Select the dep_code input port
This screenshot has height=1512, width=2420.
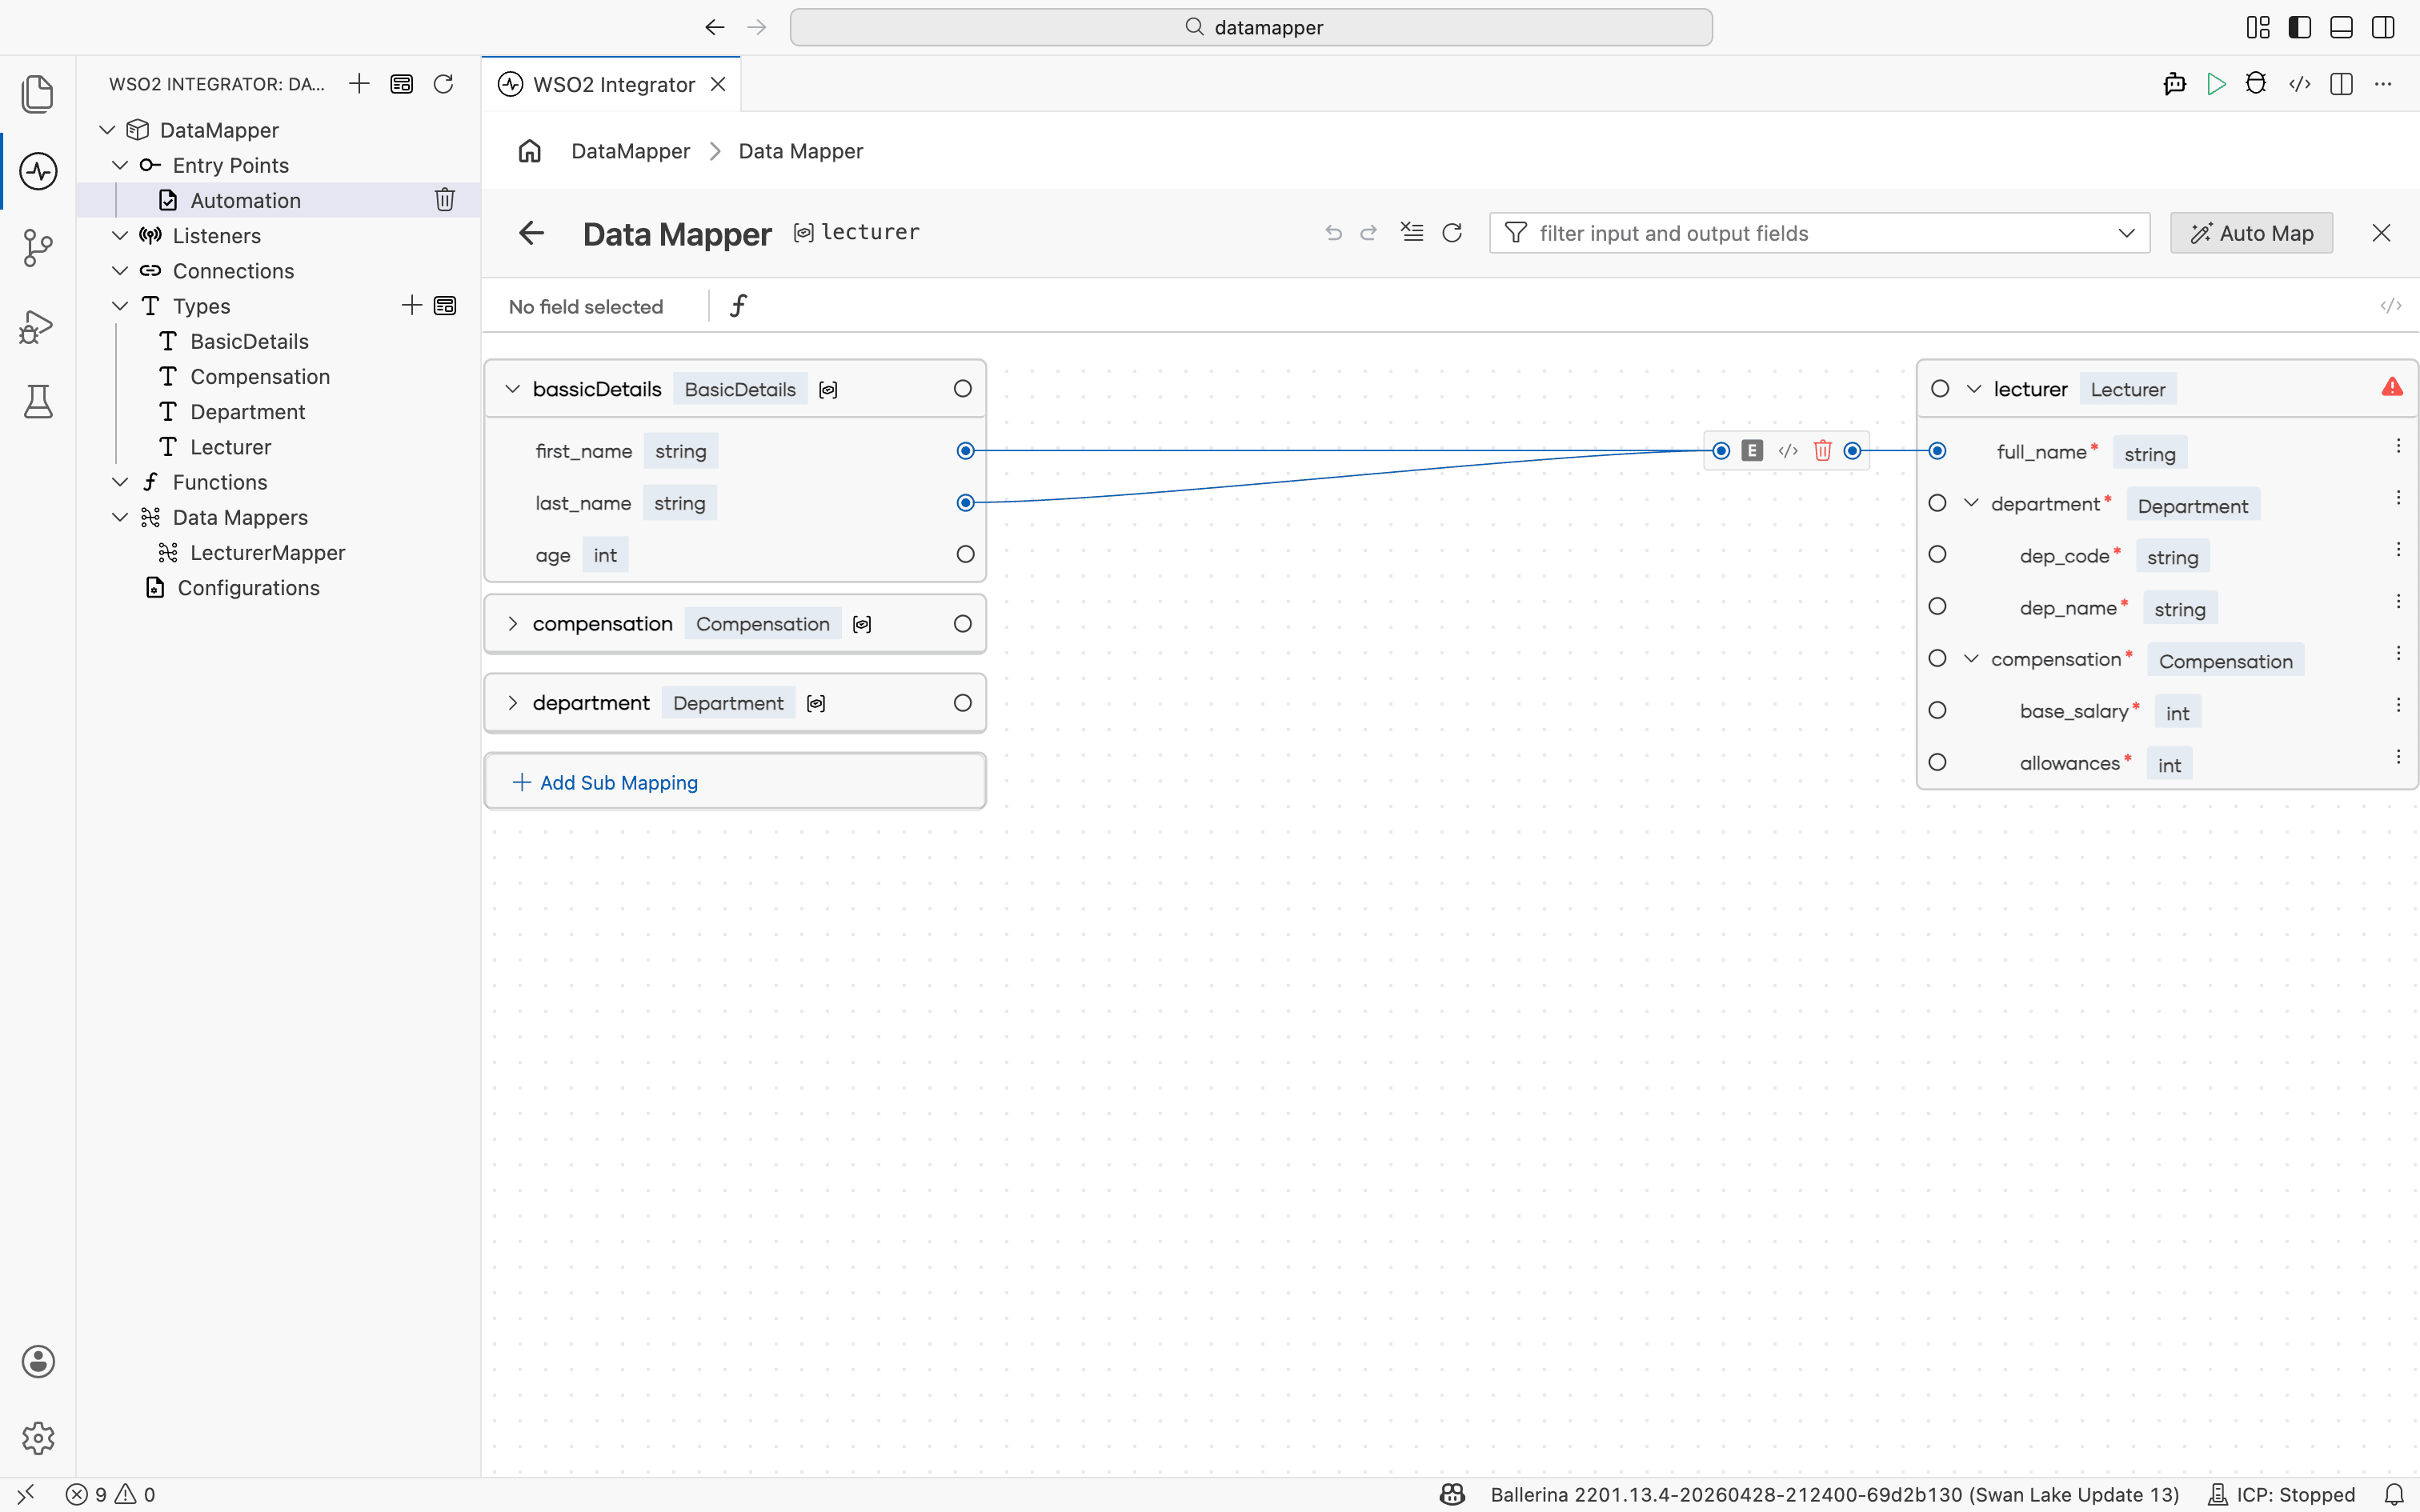coord(1937,554)
